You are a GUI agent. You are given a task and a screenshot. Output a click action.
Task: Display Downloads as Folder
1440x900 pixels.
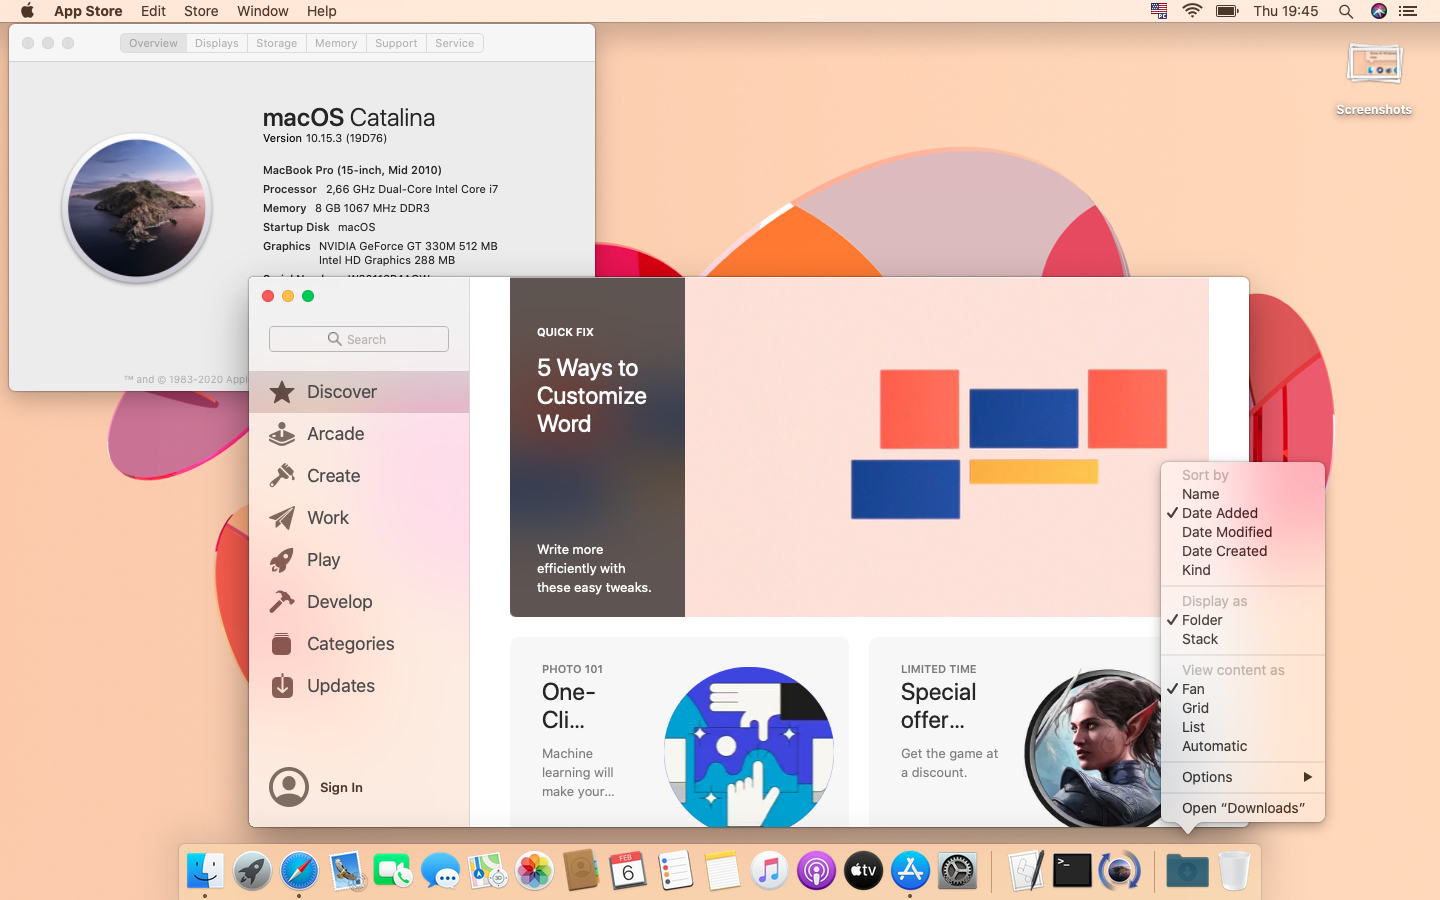point(1243,620)
